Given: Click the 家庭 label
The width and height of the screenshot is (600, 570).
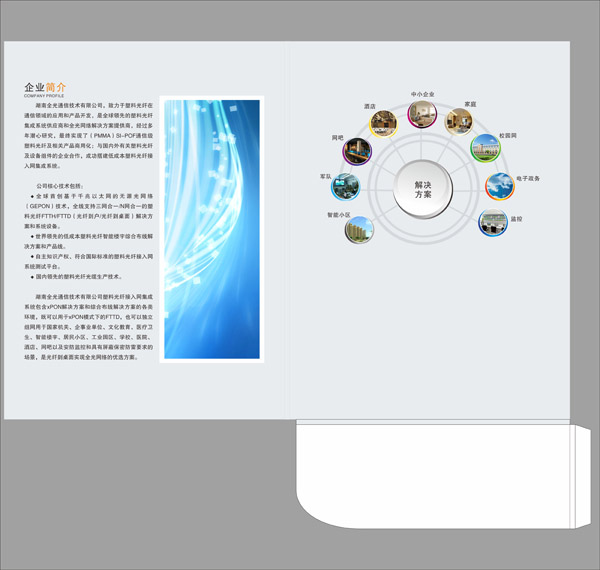Looking at the screenshot, I should tap(470, 104).
